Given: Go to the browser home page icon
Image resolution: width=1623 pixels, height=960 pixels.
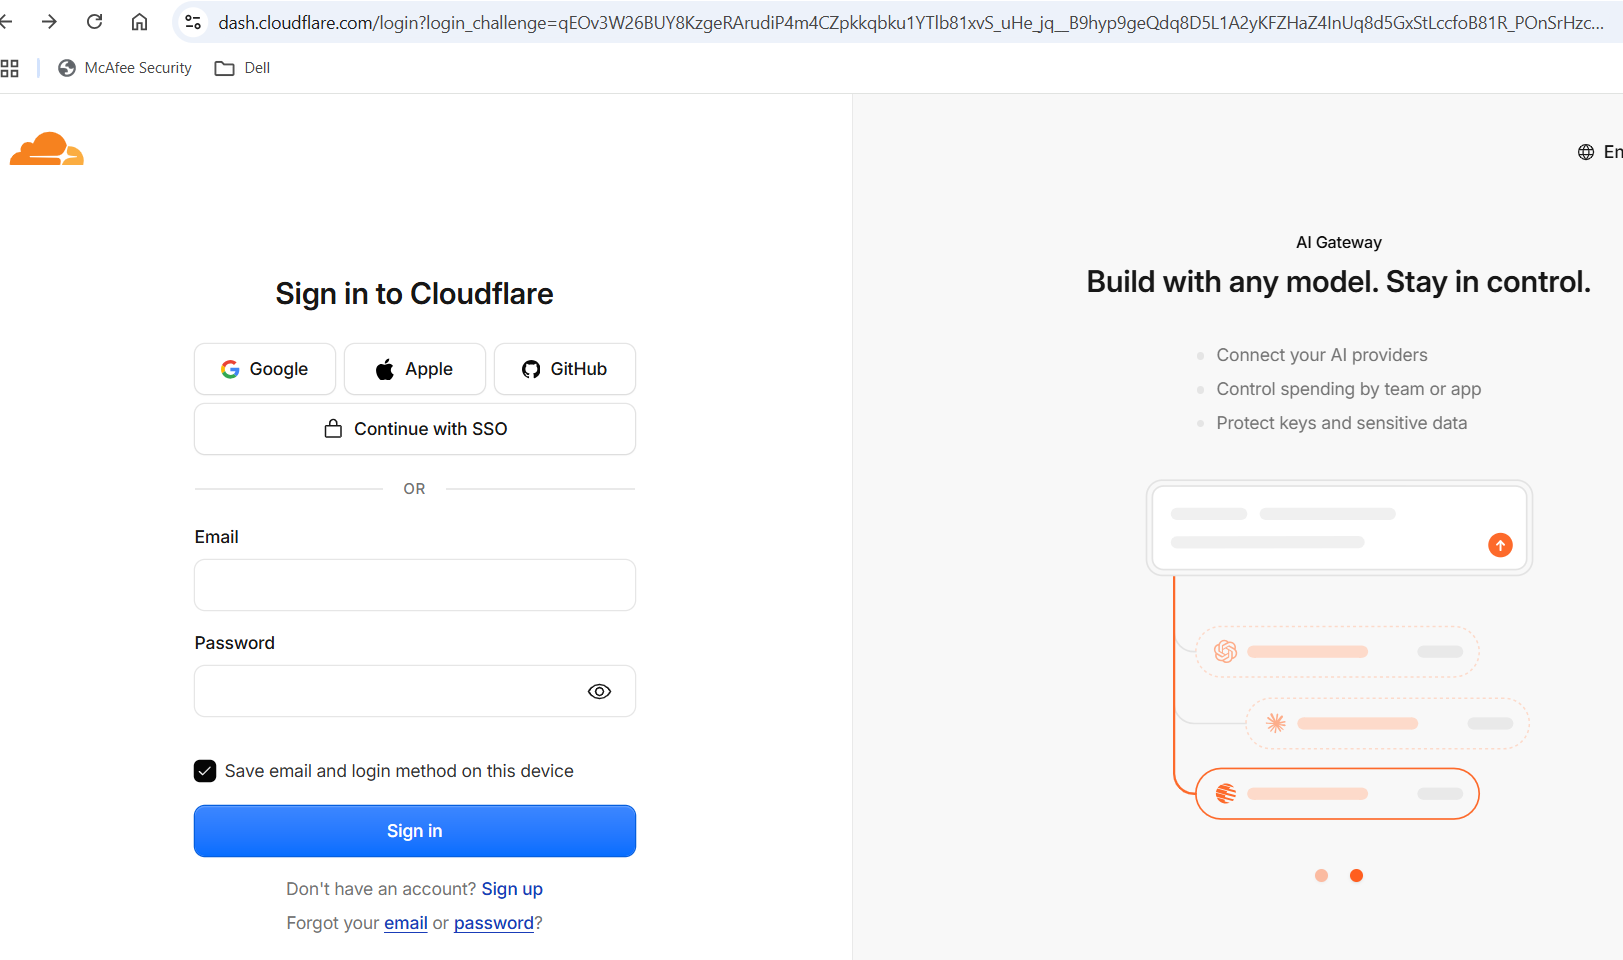Looking at the screenshot, I should coord(139,22).
